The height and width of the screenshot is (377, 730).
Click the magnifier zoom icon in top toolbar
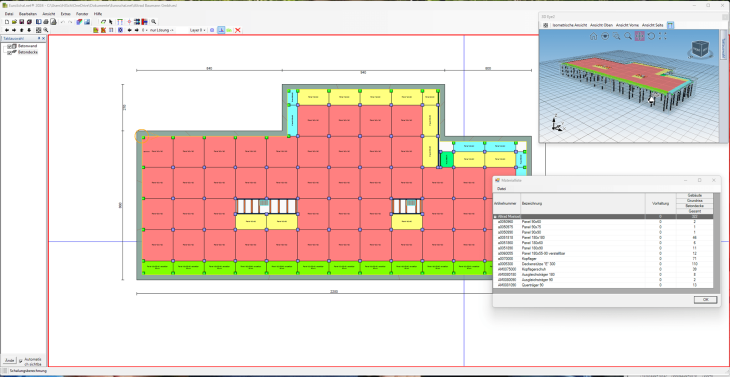[154, 21]
